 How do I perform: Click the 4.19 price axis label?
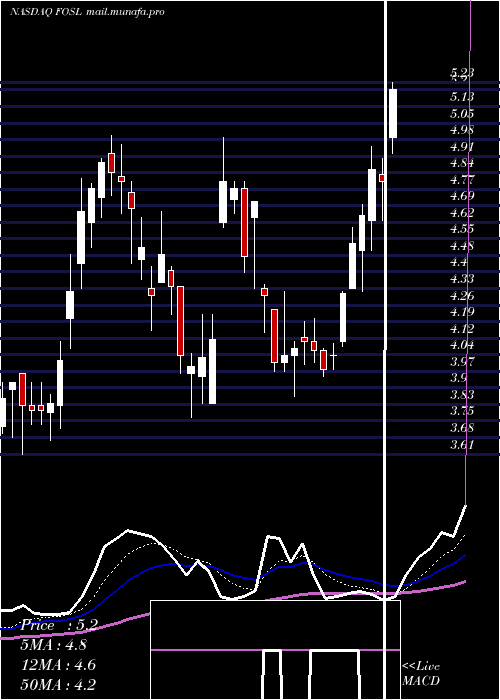tap(462, 312)
